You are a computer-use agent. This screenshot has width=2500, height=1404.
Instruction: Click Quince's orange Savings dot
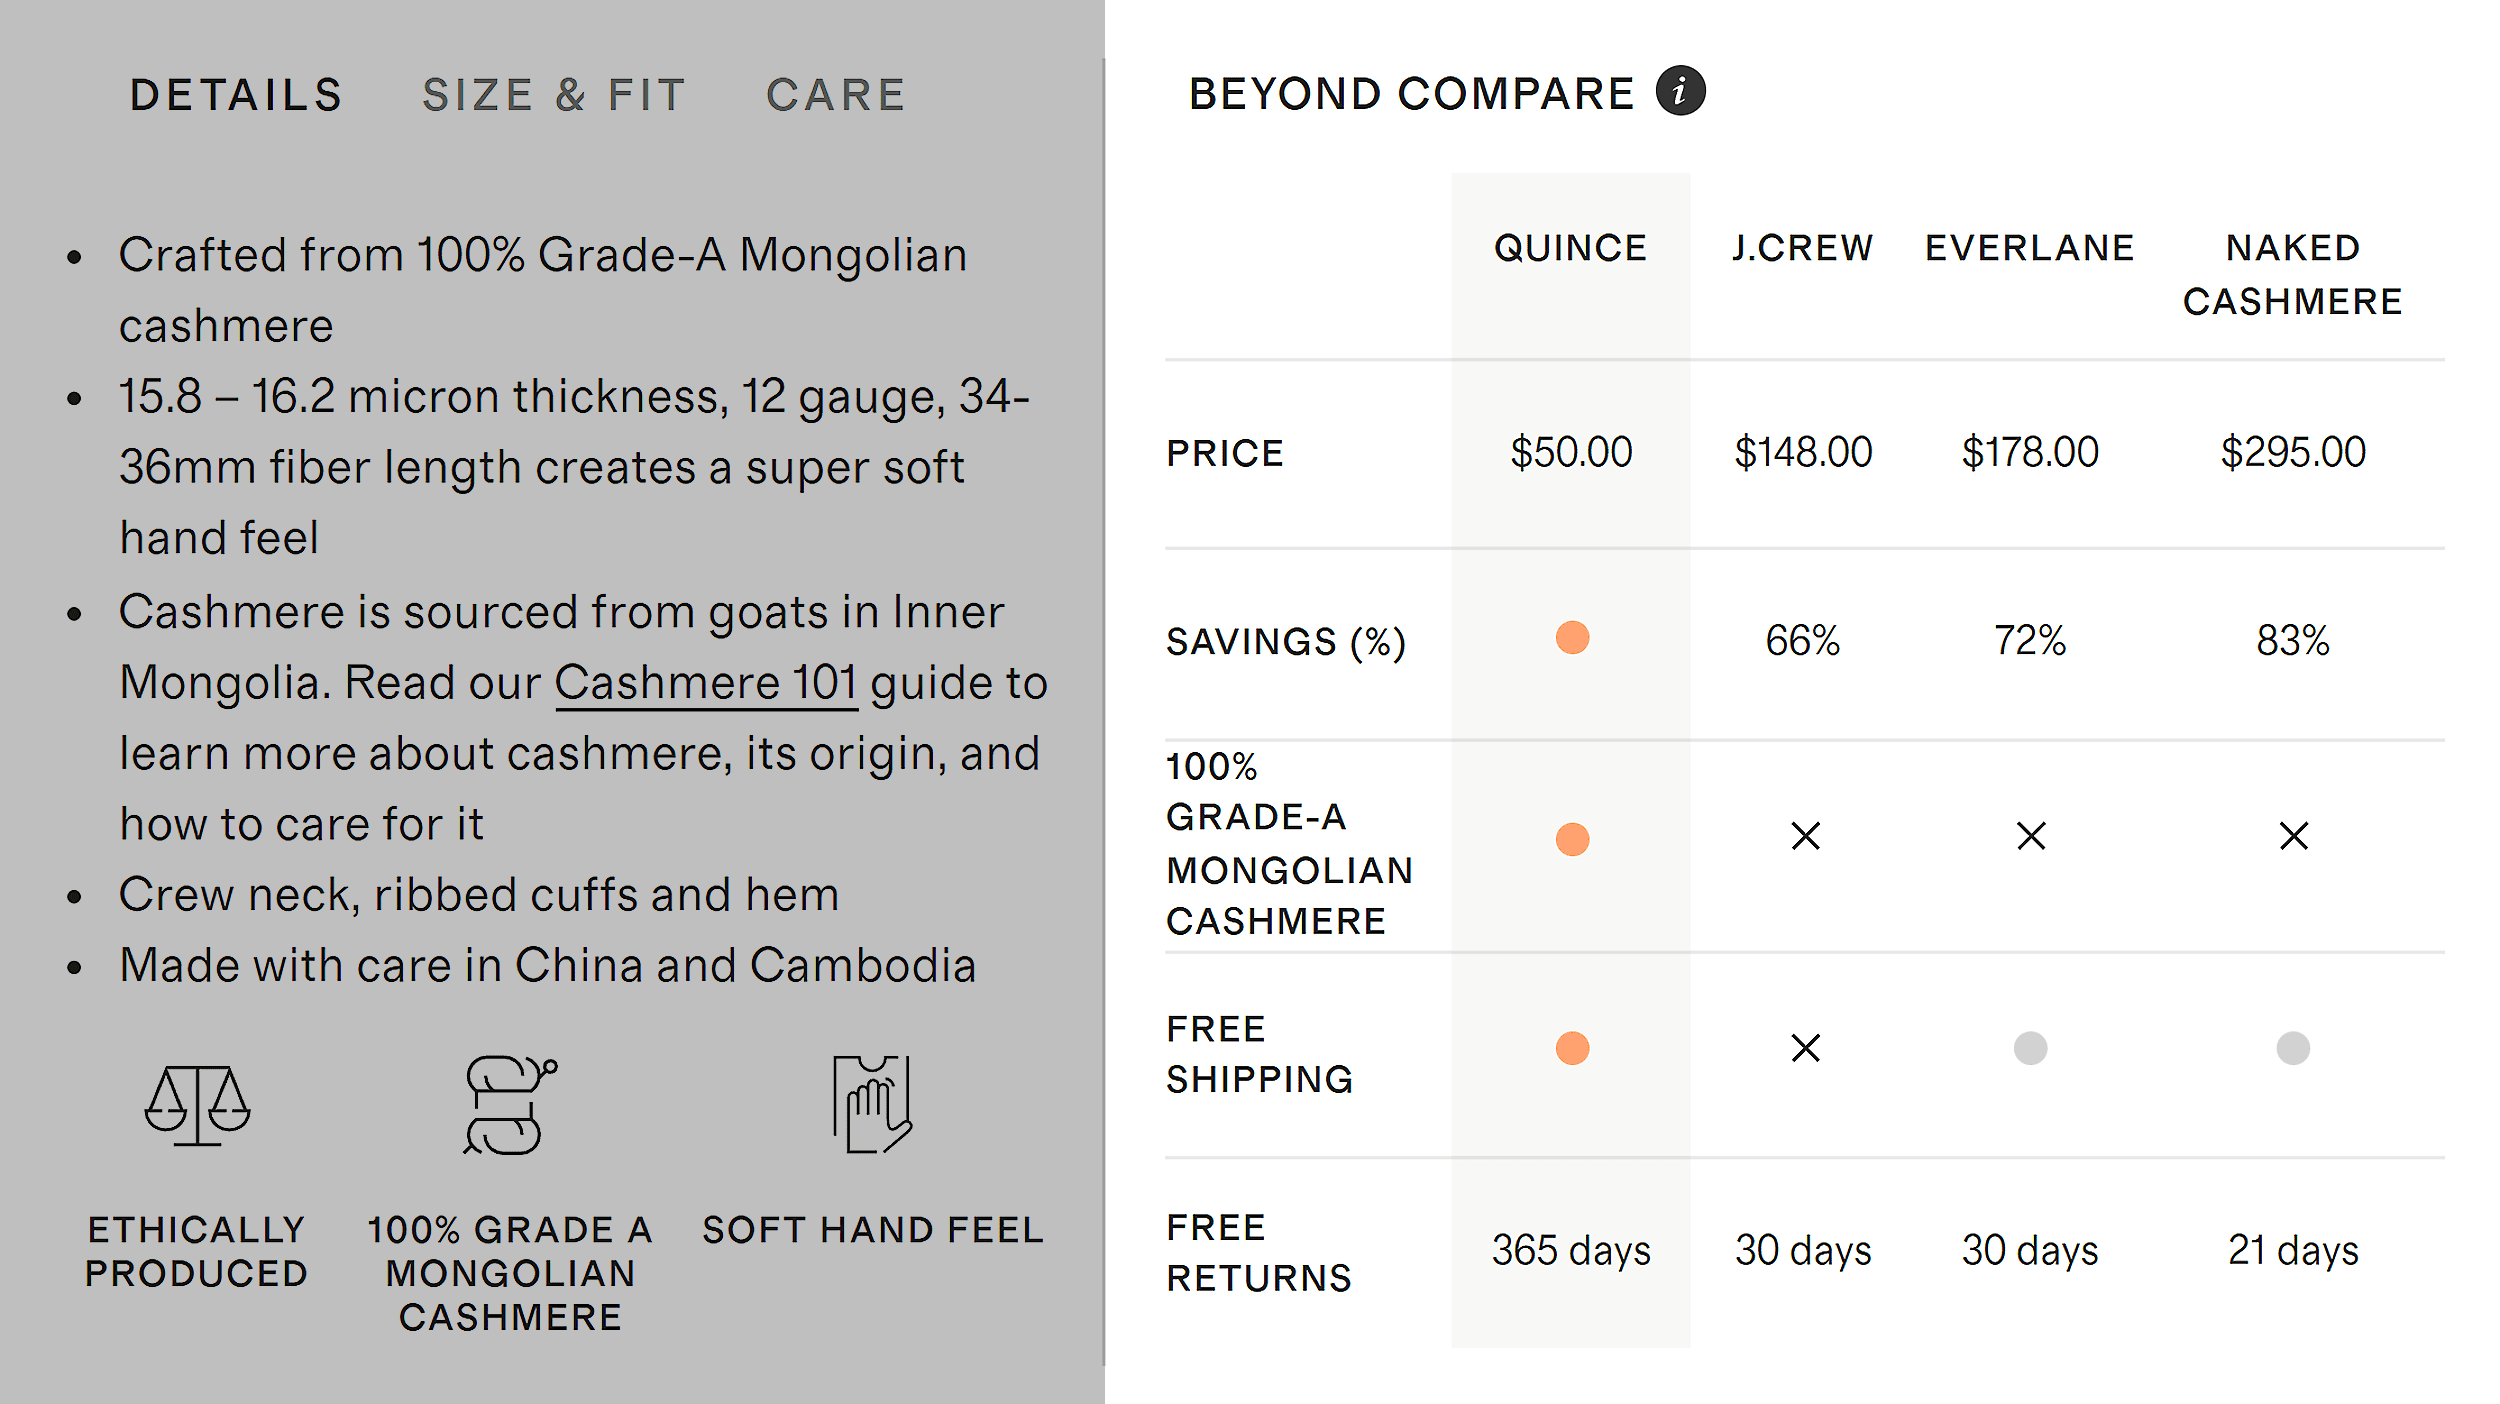coord(1572,638)
